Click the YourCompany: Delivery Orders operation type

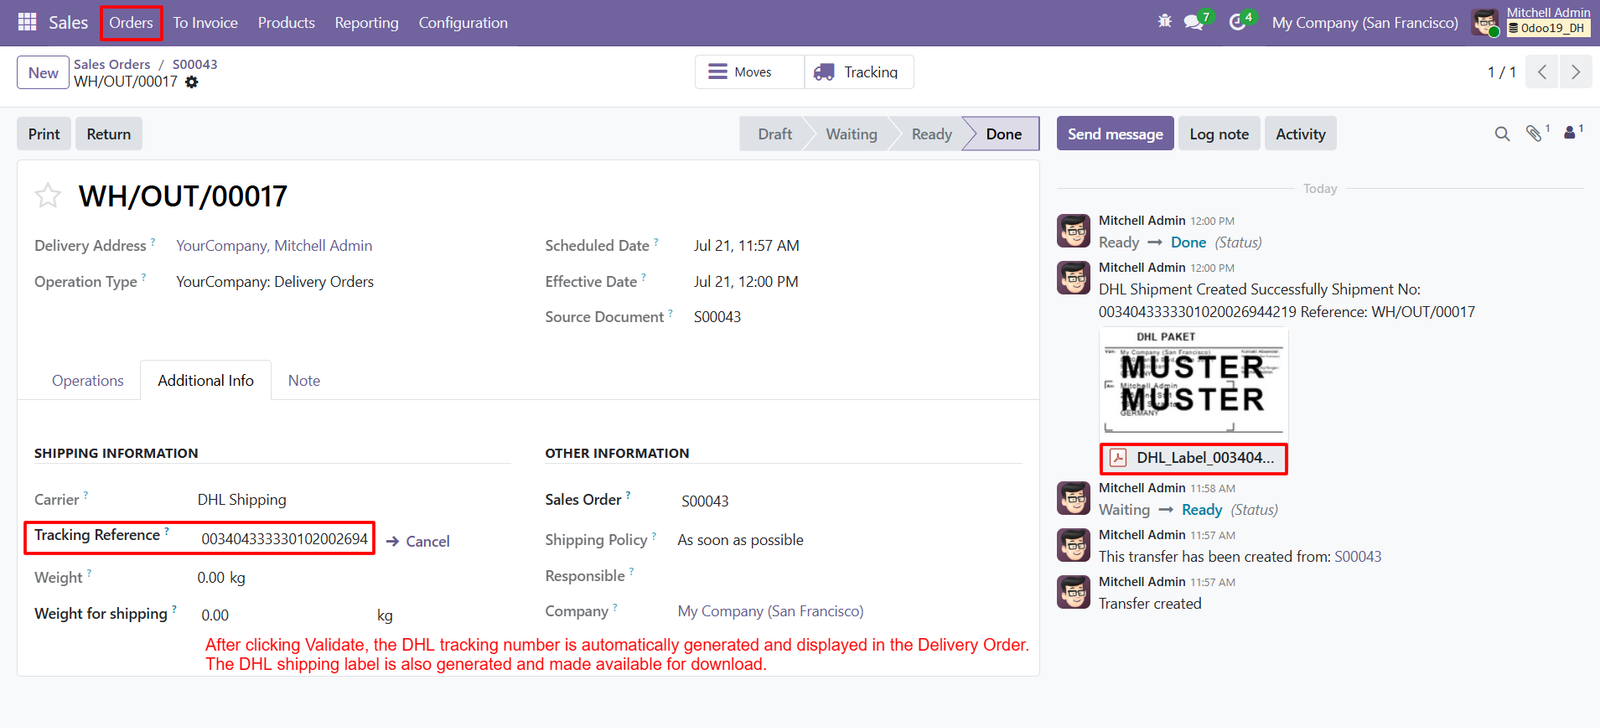coord(275,281)
